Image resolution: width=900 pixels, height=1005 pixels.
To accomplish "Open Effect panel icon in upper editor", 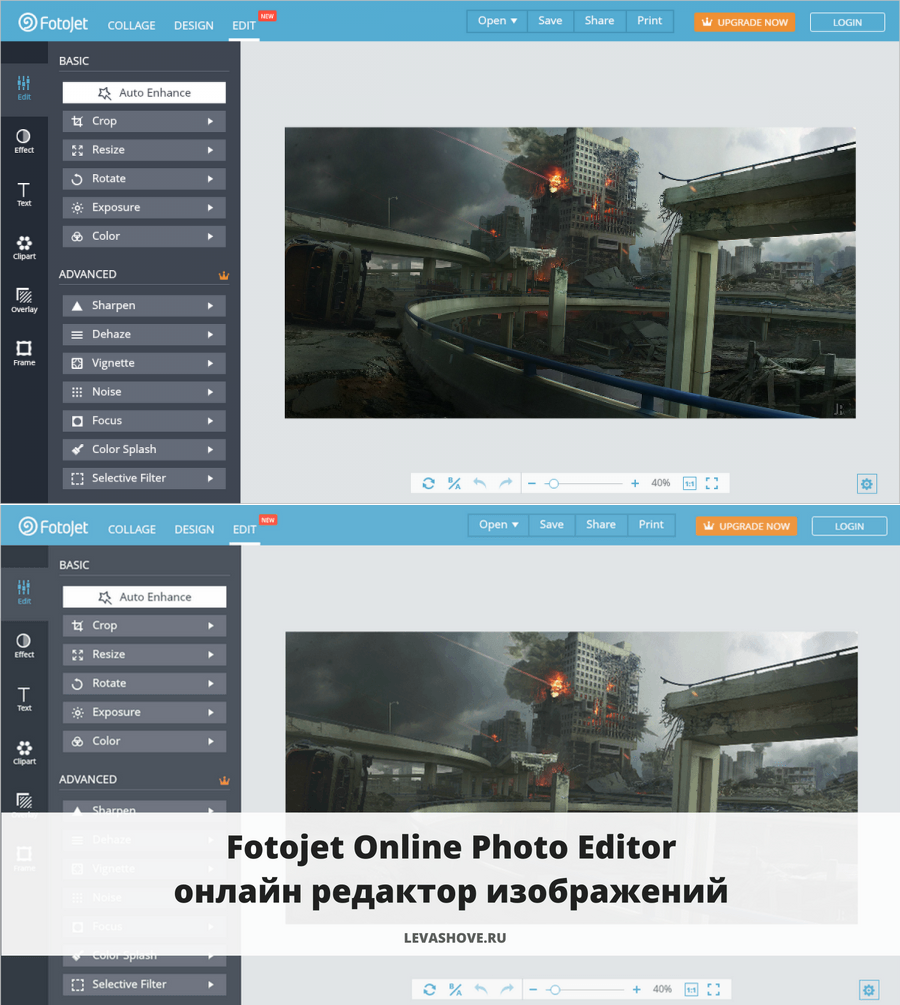I will pyautogui.click(x=24, y=141).
